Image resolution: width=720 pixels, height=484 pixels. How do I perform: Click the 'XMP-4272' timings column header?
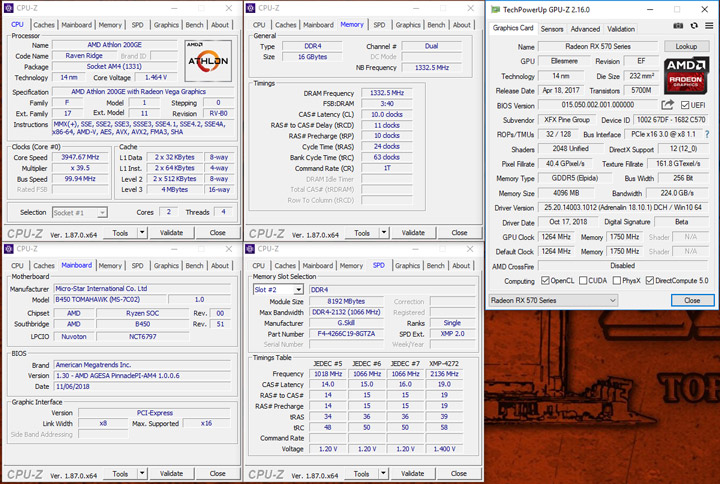[x=444, y=364]
